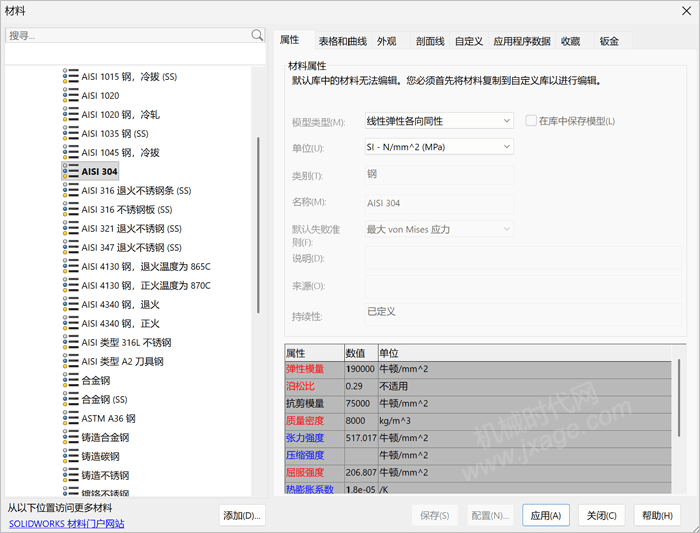
Task: Select the 泊松比 property row
Action: [x=478, y=386]
